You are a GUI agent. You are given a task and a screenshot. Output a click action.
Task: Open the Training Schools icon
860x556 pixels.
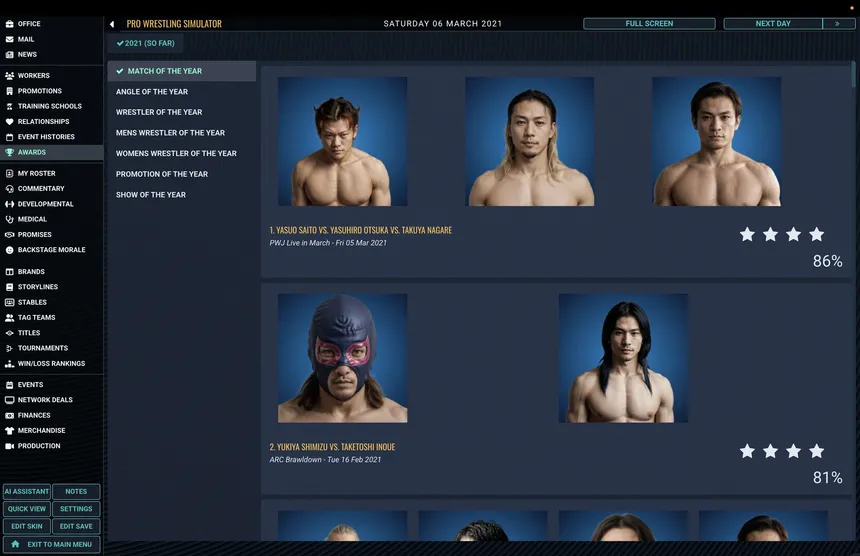9,106
